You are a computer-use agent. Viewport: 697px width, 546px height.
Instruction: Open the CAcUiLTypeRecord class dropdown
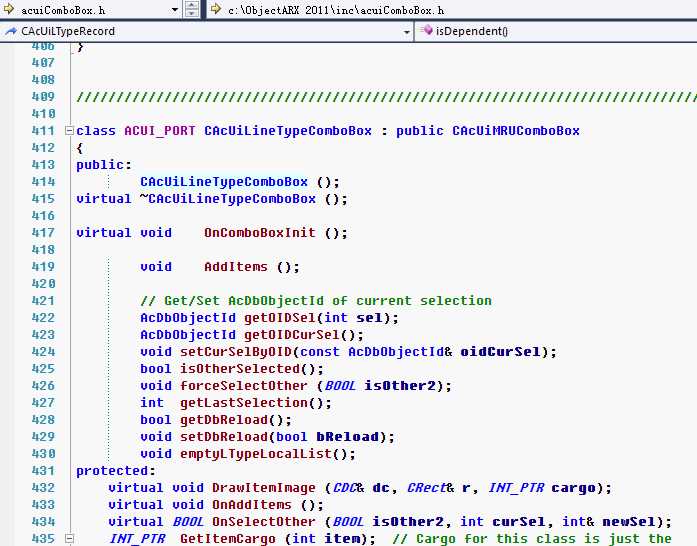tap(406, 32)
